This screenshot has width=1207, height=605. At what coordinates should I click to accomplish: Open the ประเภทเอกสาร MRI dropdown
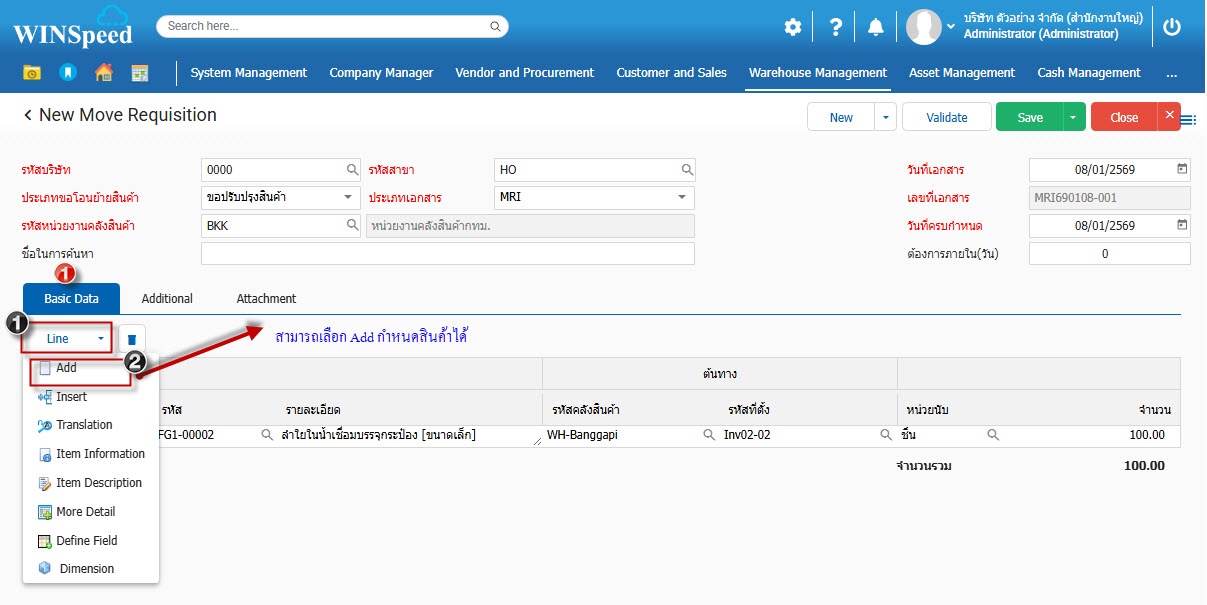(x=681, y=198)
